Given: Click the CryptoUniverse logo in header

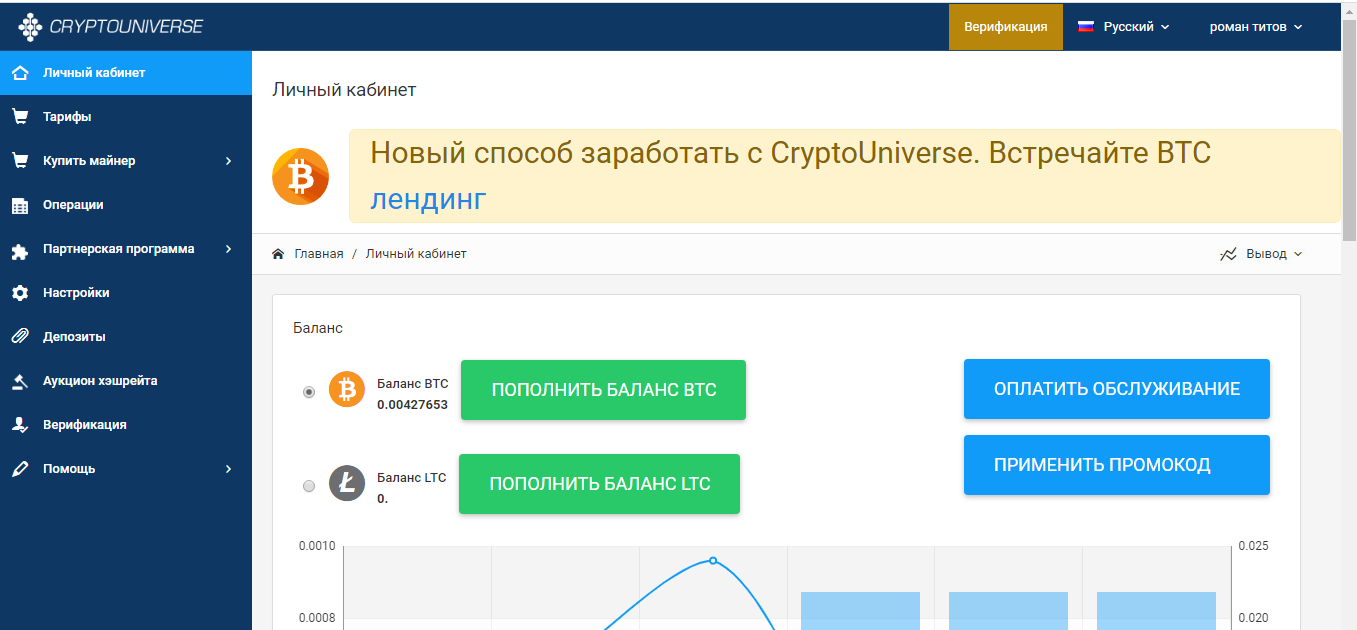Looking at the screenshot, I should click(111, 27).
